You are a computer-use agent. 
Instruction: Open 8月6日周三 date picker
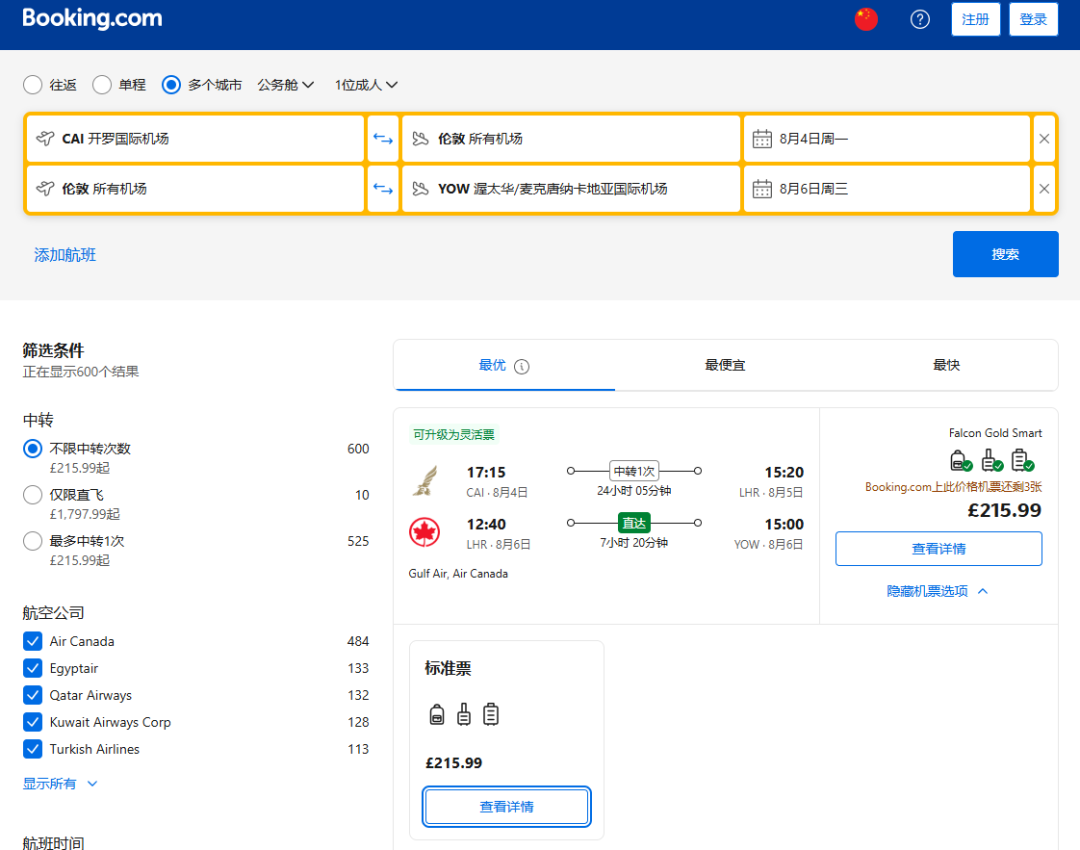(887, 189)
